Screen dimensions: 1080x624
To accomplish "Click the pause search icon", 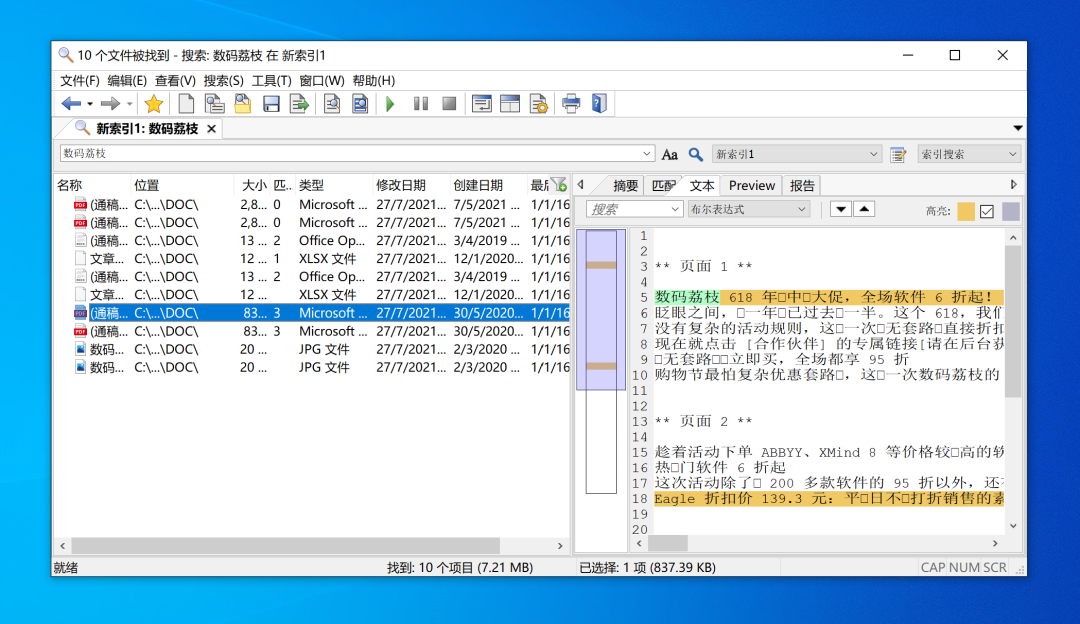I will pos(421,104).
